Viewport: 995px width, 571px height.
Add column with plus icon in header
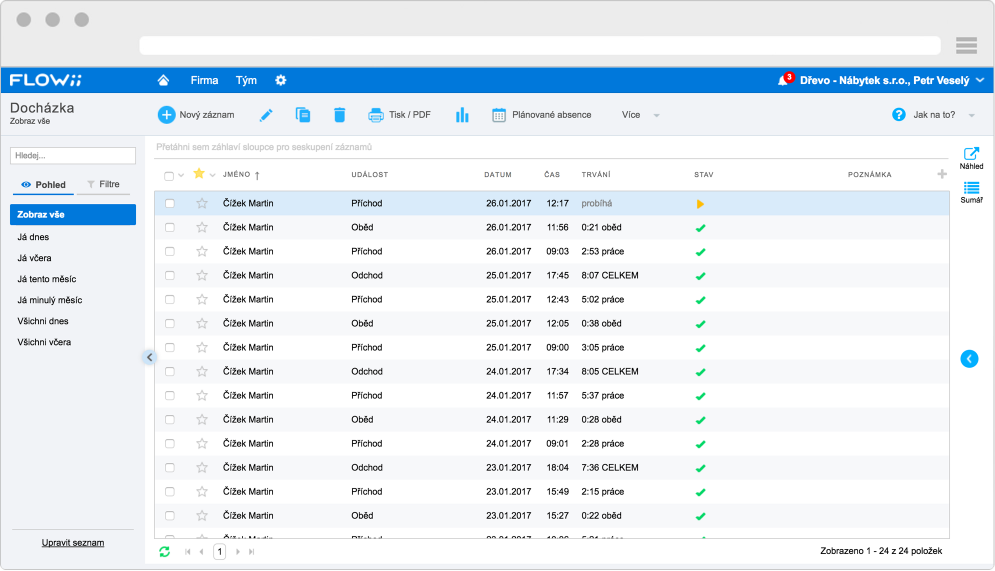coord(942,174)
